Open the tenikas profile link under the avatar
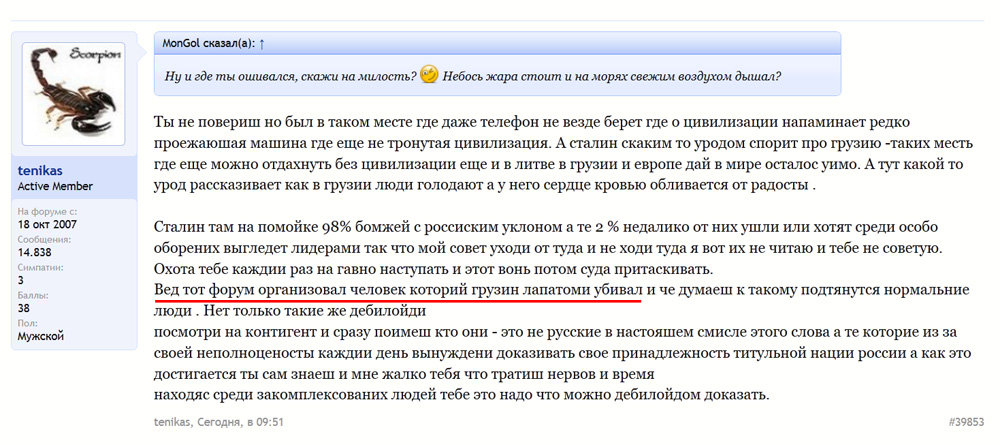Screen dimensions: 1000x445 40,171
